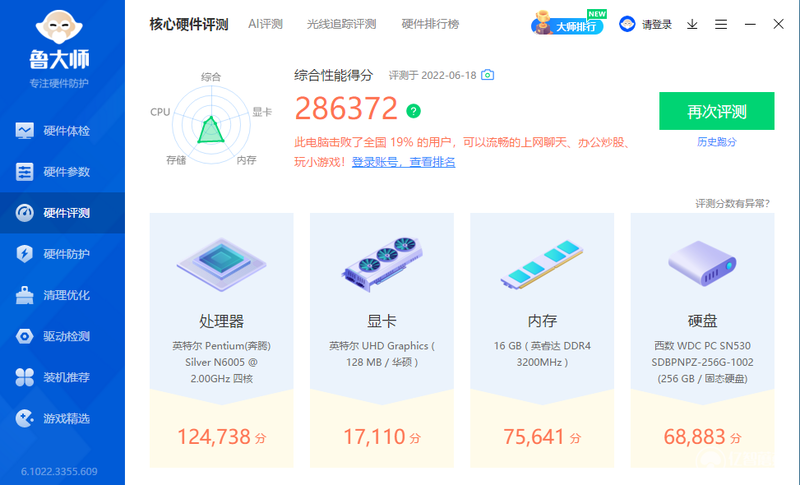This screenshot has width=800, height=485.
Task: Click 请登录 to sign in
Action: click(x=657, y=24)
